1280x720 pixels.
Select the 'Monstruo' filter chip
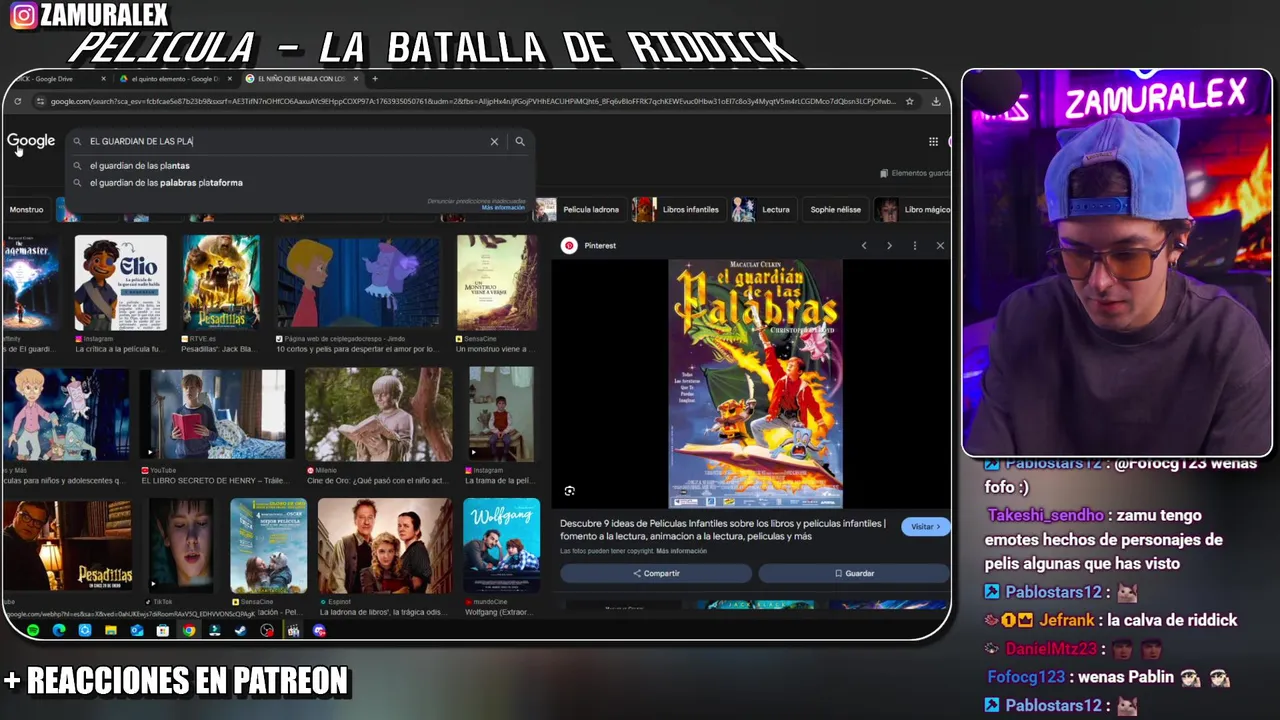26,210
